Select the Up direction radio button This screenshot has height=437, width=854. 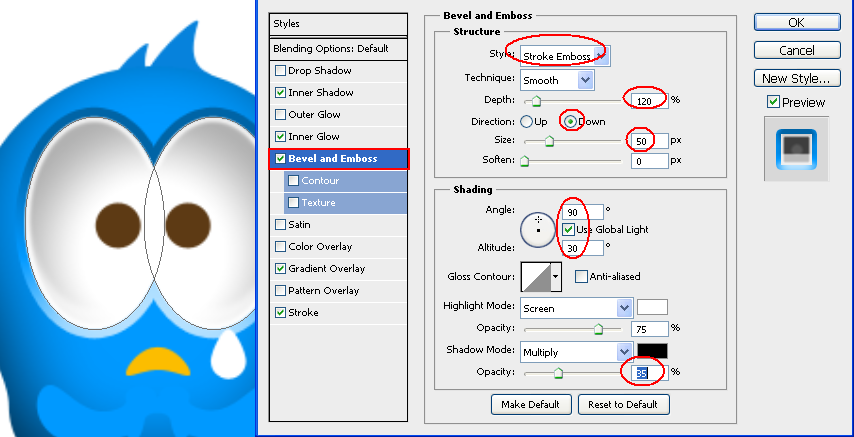526,122
